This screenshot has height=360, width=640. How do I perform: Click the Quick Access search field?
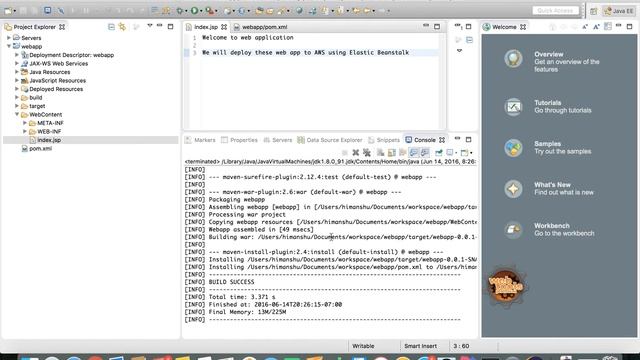tap(556, 11)
